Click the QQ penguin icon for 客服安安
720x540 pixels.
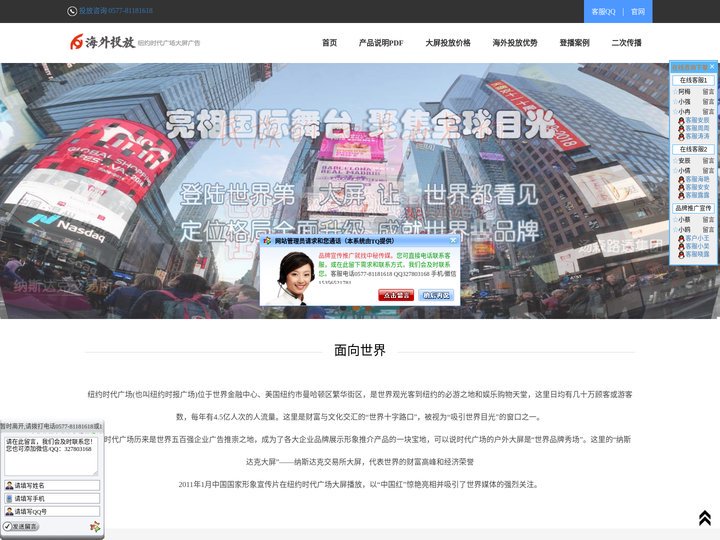click(x=681, y=187)
